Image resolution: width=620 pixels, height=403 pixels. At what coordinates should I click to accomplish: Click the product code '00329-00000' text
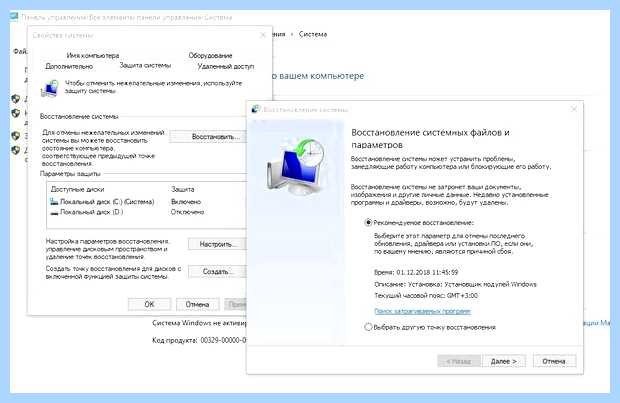(x=223, y=340)
